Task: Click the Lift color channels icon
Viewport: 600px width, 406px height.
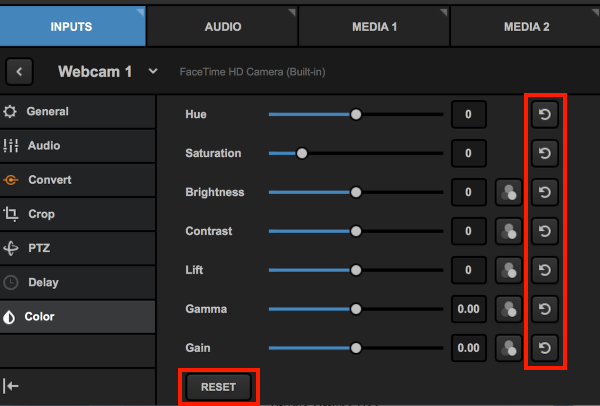Action: pos(510,270)
